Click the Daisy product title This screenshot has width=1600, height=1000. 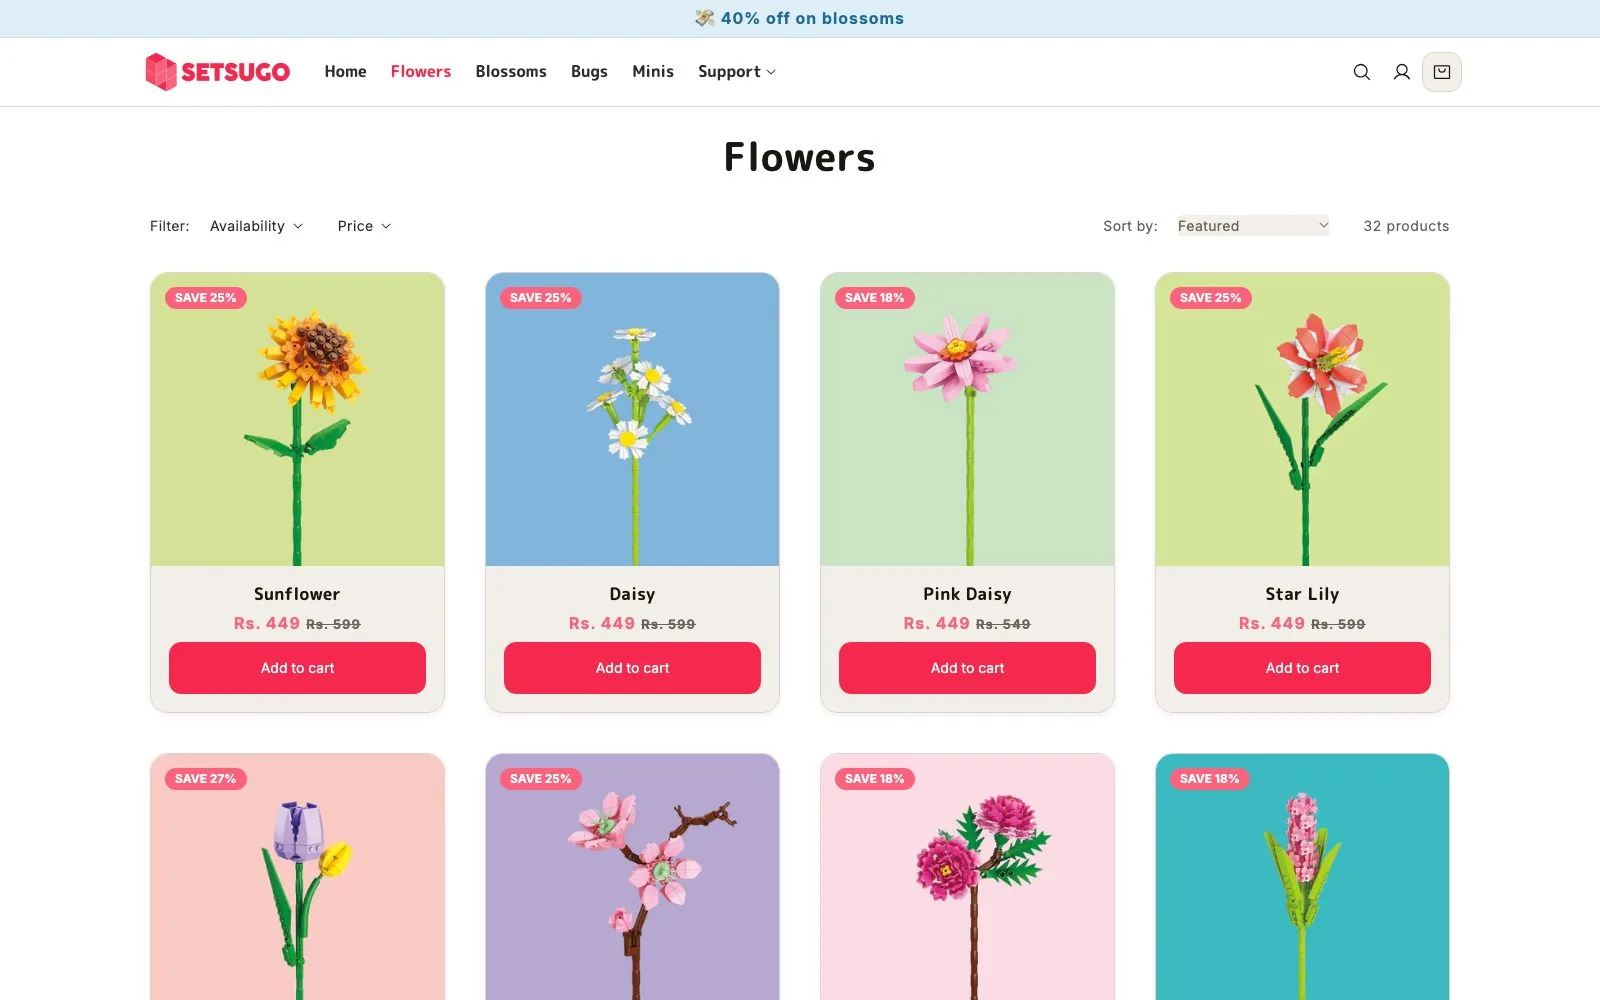632,594
